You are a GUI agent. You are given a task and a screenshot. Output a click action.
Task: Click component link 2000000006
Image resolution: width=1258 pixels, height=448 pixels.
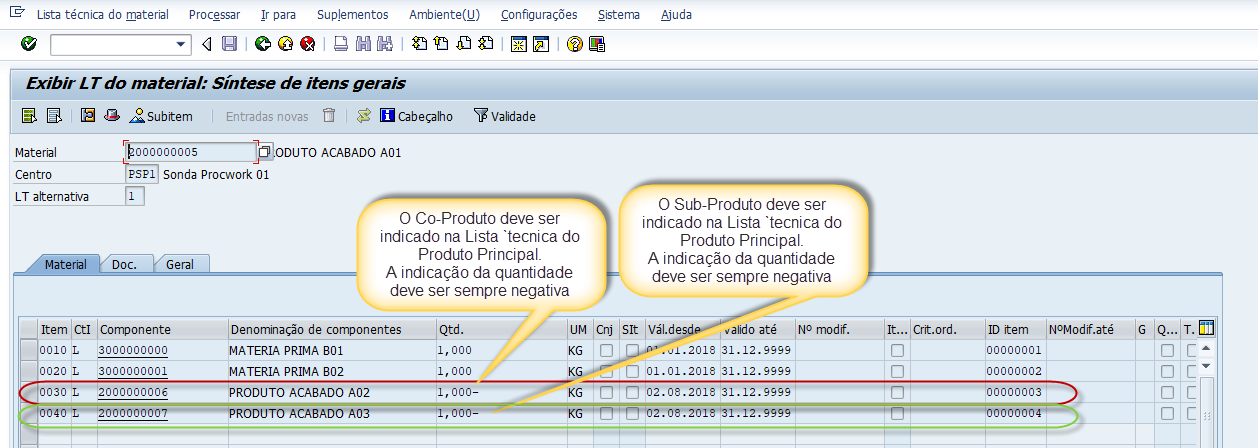point(132,392)
